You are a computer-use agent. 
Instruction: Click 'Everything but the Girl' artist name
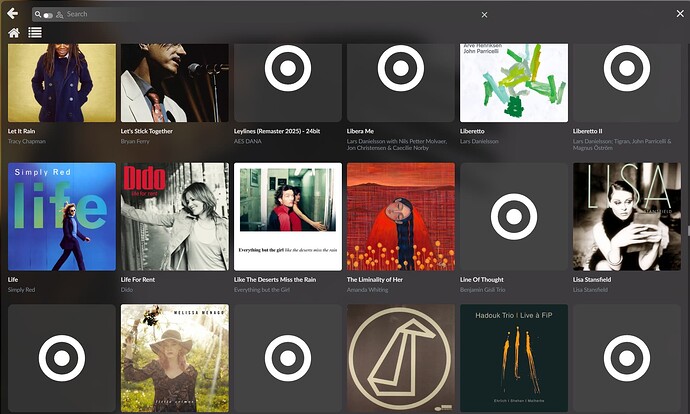tap(262, 289)
